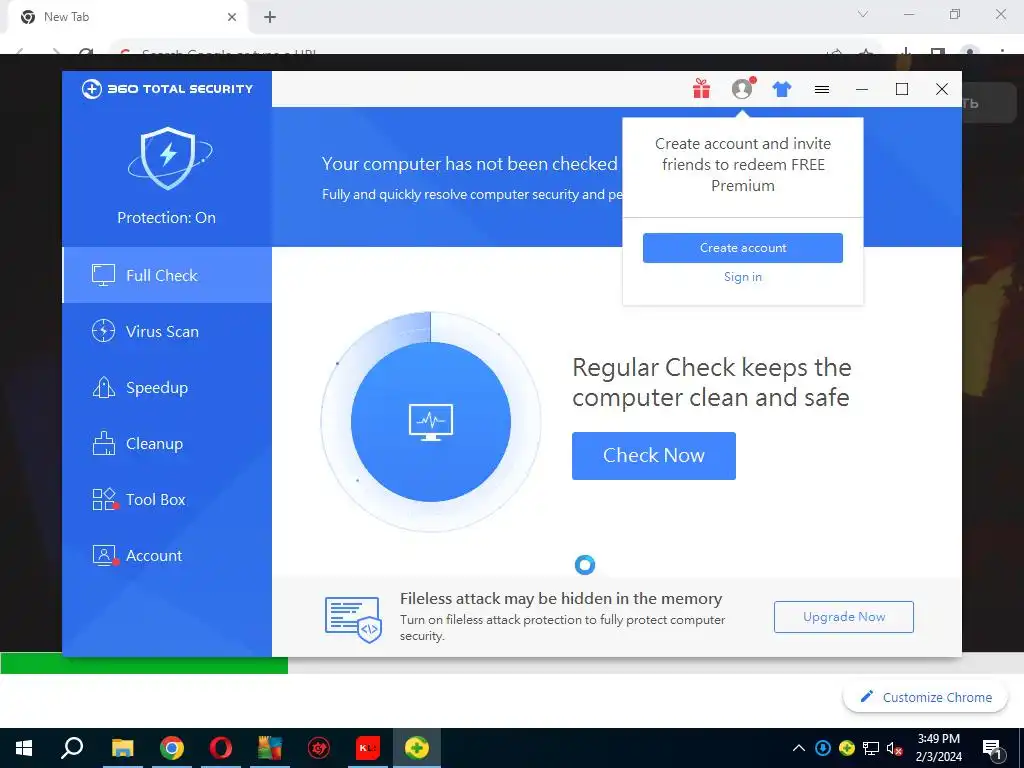The width and height of the screenshot is (1024, 768).
Task: Open the colorful tiles taskbar app
Action: click(x=270, y=748)
